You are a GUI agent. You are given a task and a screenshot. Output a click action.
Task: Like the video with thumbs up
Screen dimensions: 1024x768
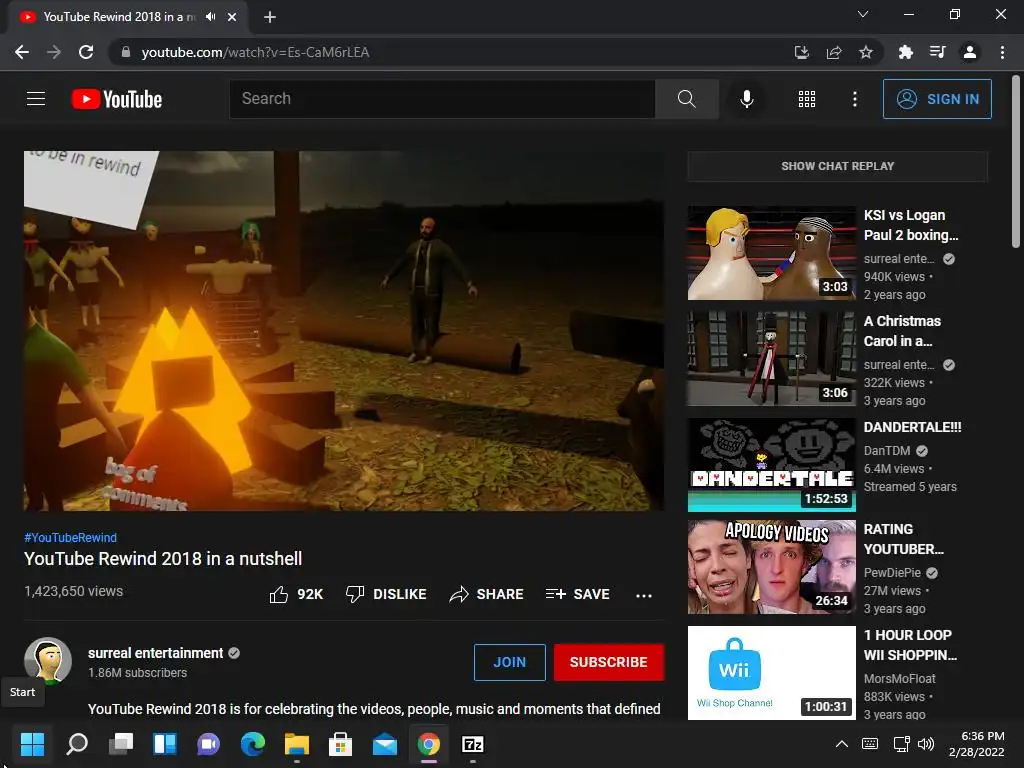(x=296, y=594)
